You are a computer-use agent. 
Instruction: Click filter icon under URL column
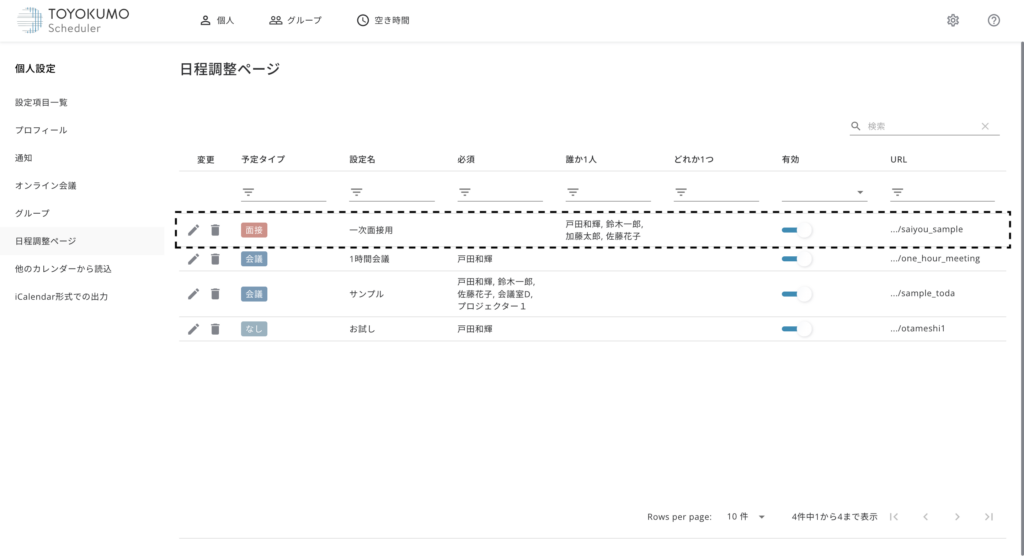(897, 192)
